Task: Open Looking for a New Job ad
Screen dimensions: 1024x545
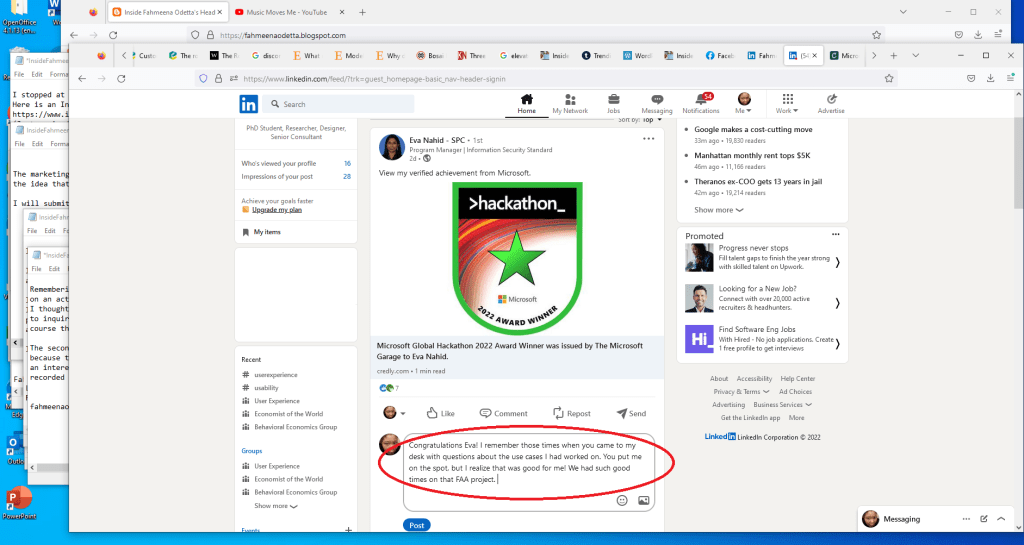Action: (x=762, y=298)
